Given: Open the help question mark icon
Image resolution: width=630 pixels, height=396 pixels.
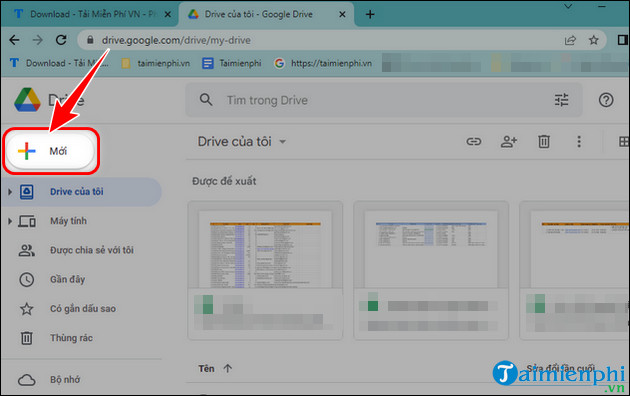Looking at the screenshot, I should tap(606, 100).
